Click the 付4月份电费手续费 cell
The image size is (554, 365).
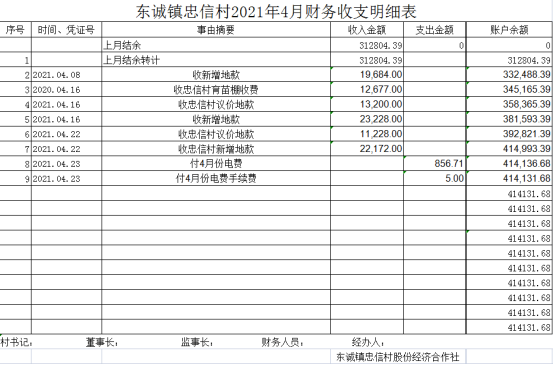click(216, 179)
